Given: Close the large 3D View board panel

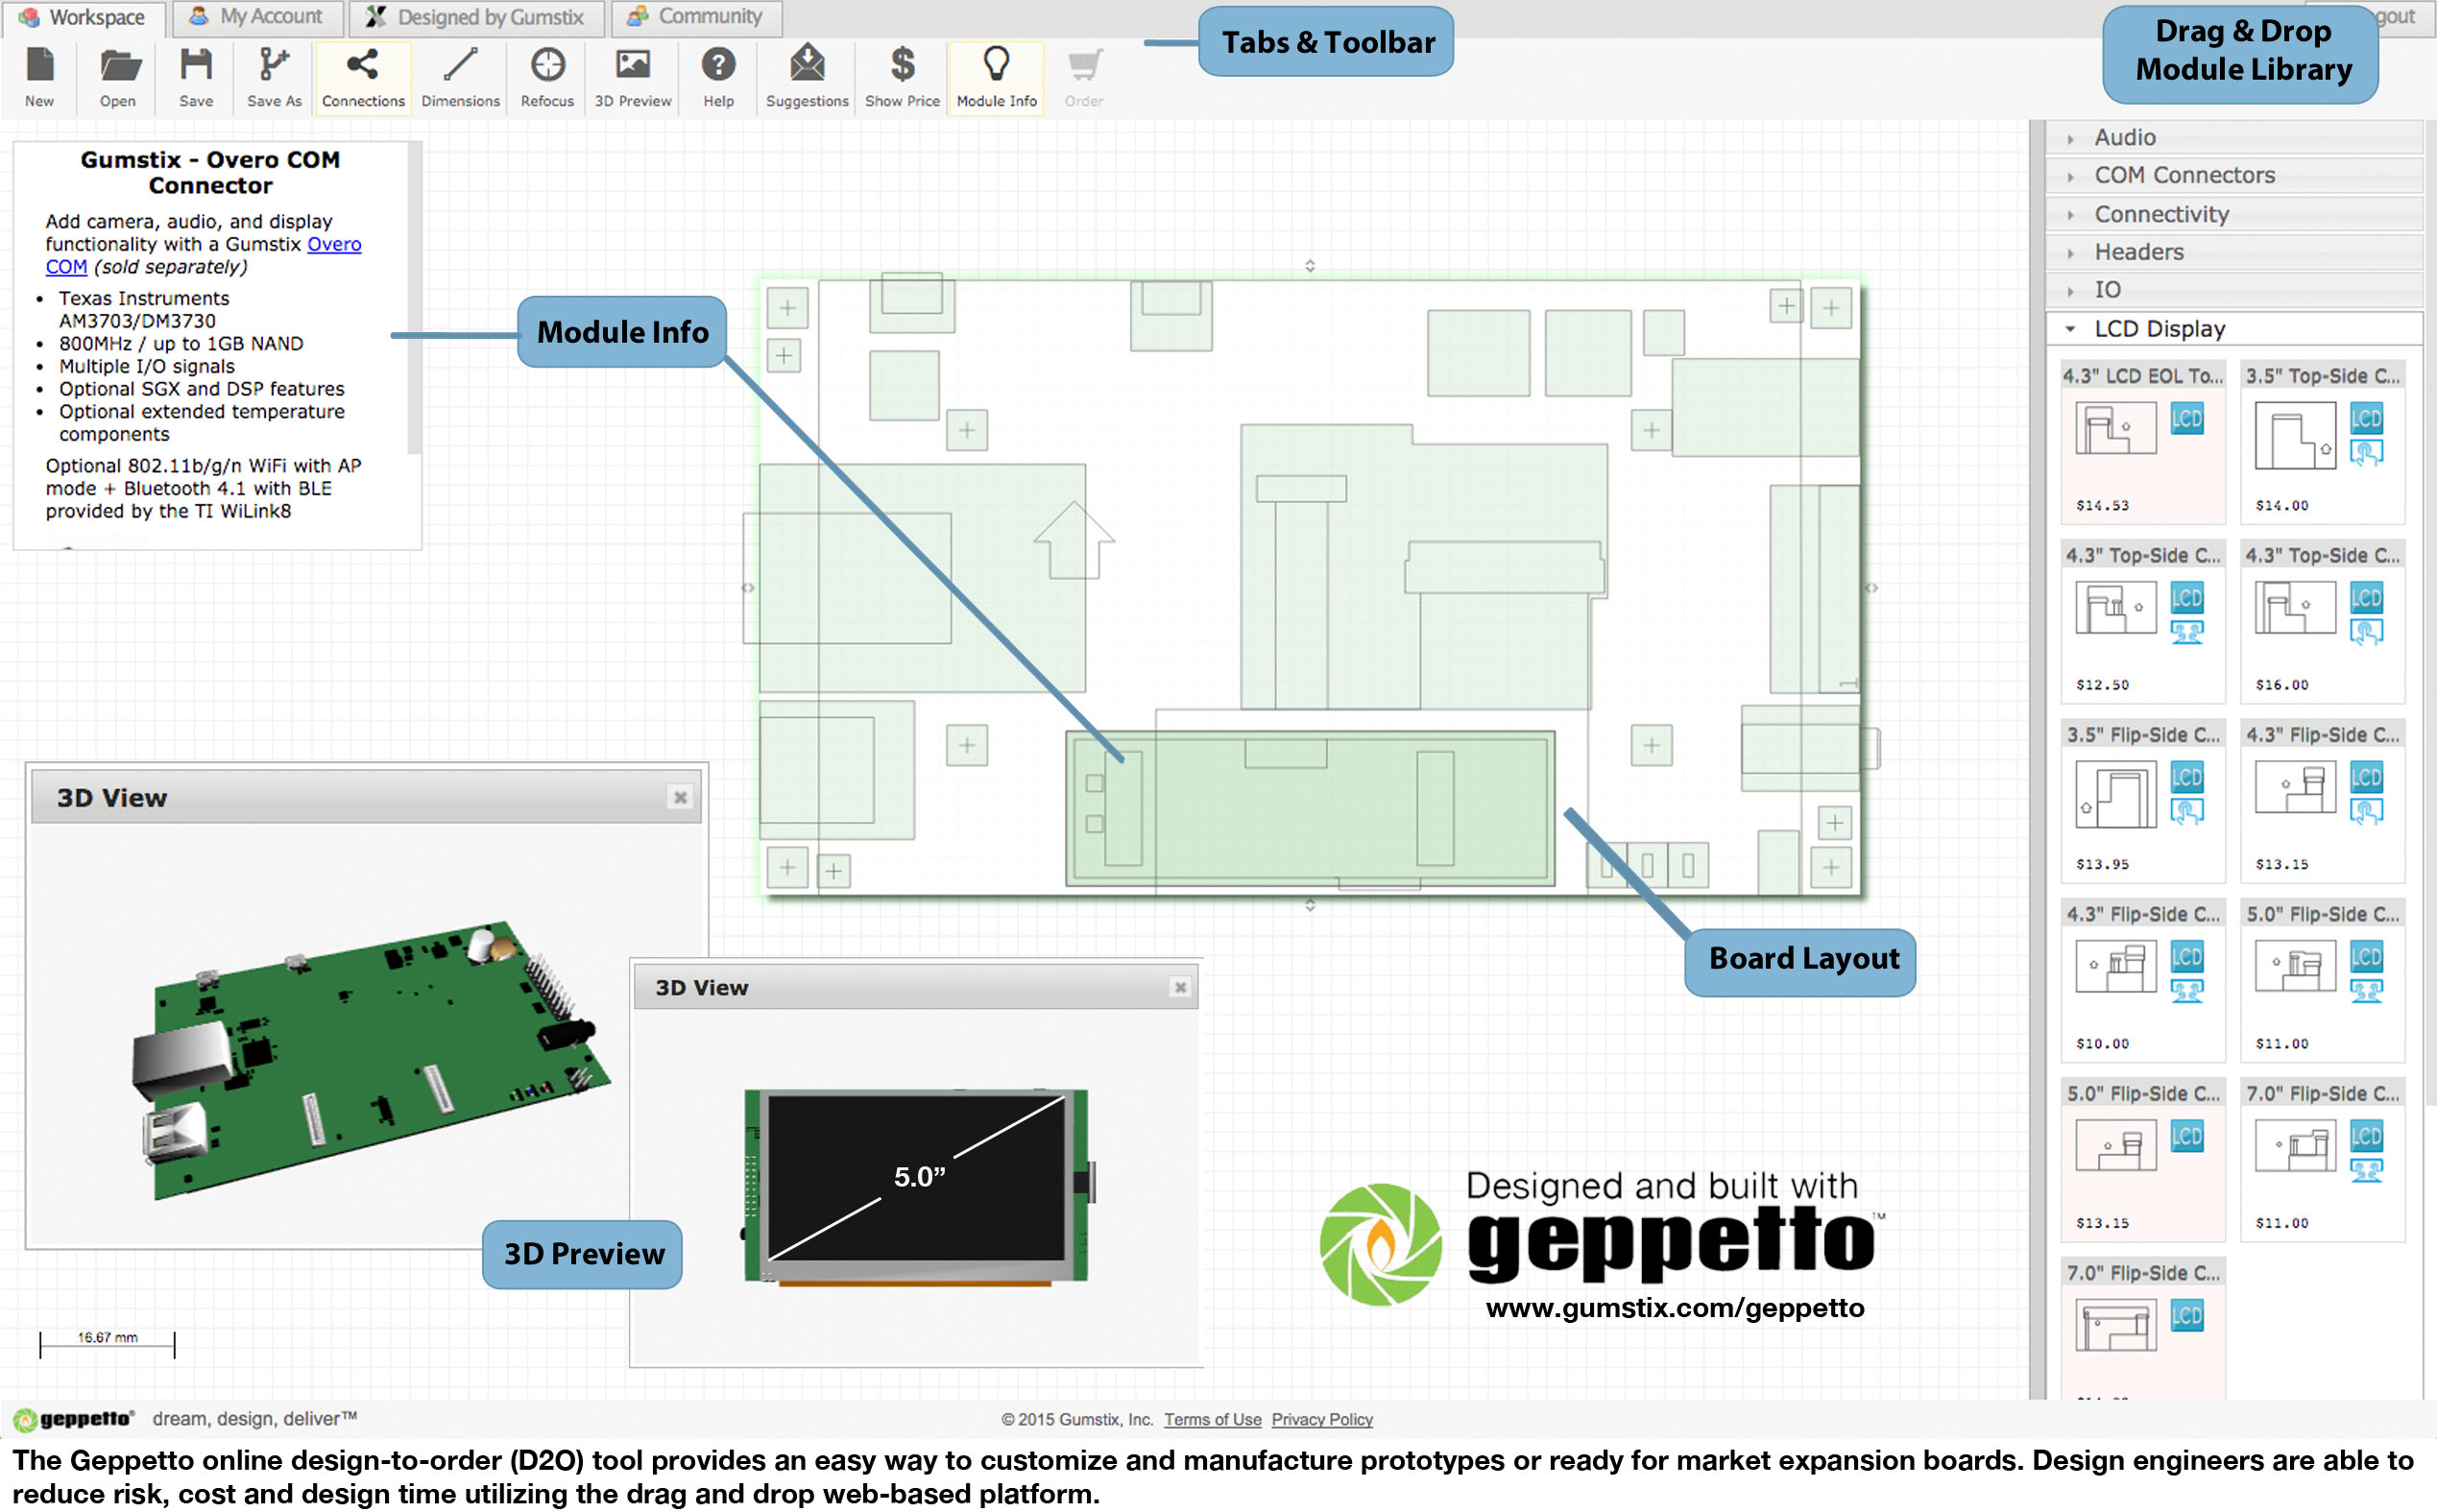Looking at the screenshot, I should tap(680, 797).
